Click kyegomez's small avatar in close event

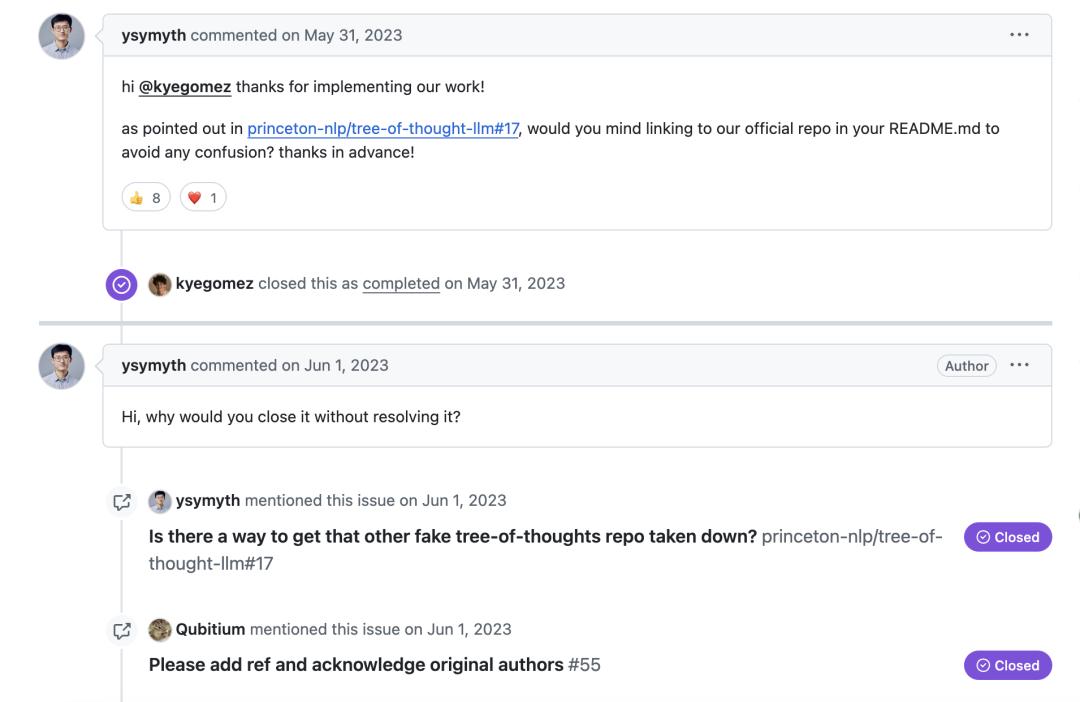[x=160, y=284]
